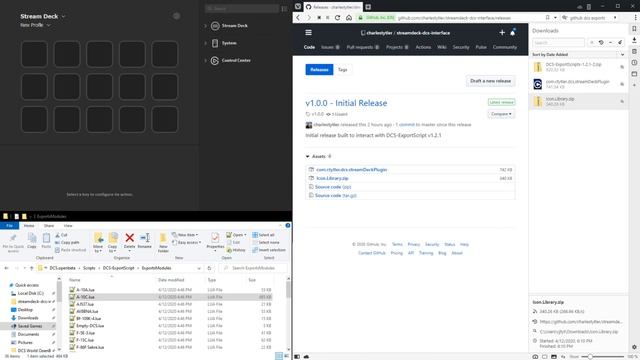Select first key in top row of Stream Deck grid
Viewport: 640px width, 360px height.
(34, 54)
